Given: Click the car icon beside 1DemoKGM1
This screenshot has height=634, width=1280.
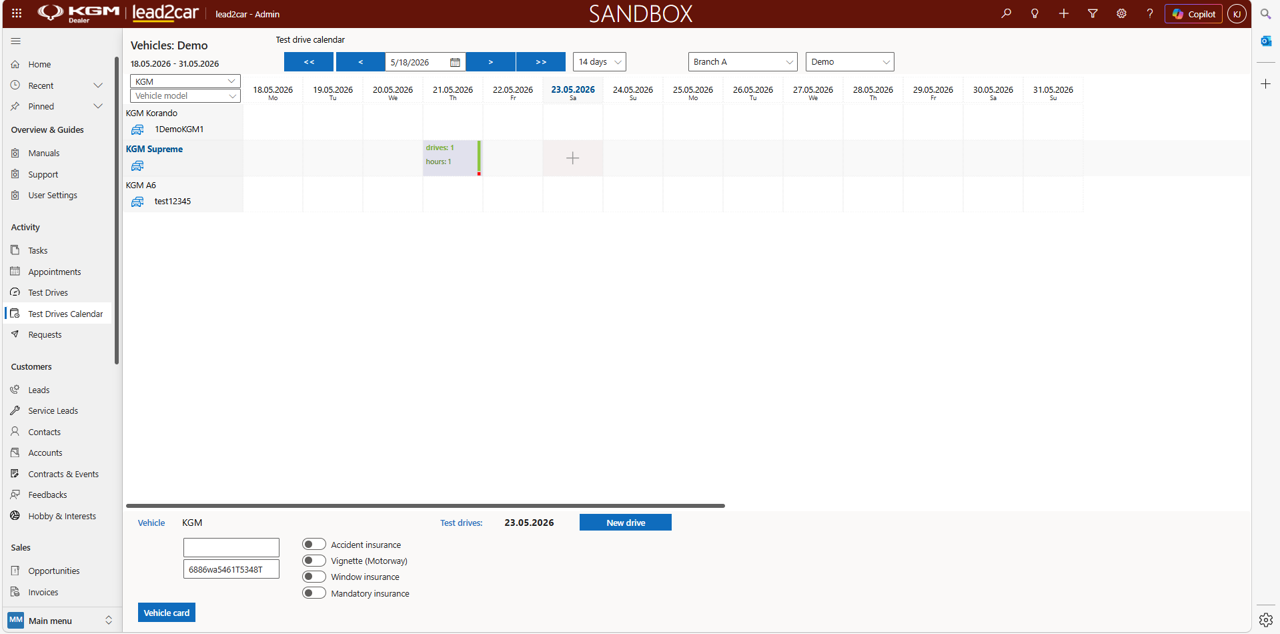Looking at the screenshot, I should [138, 130].
